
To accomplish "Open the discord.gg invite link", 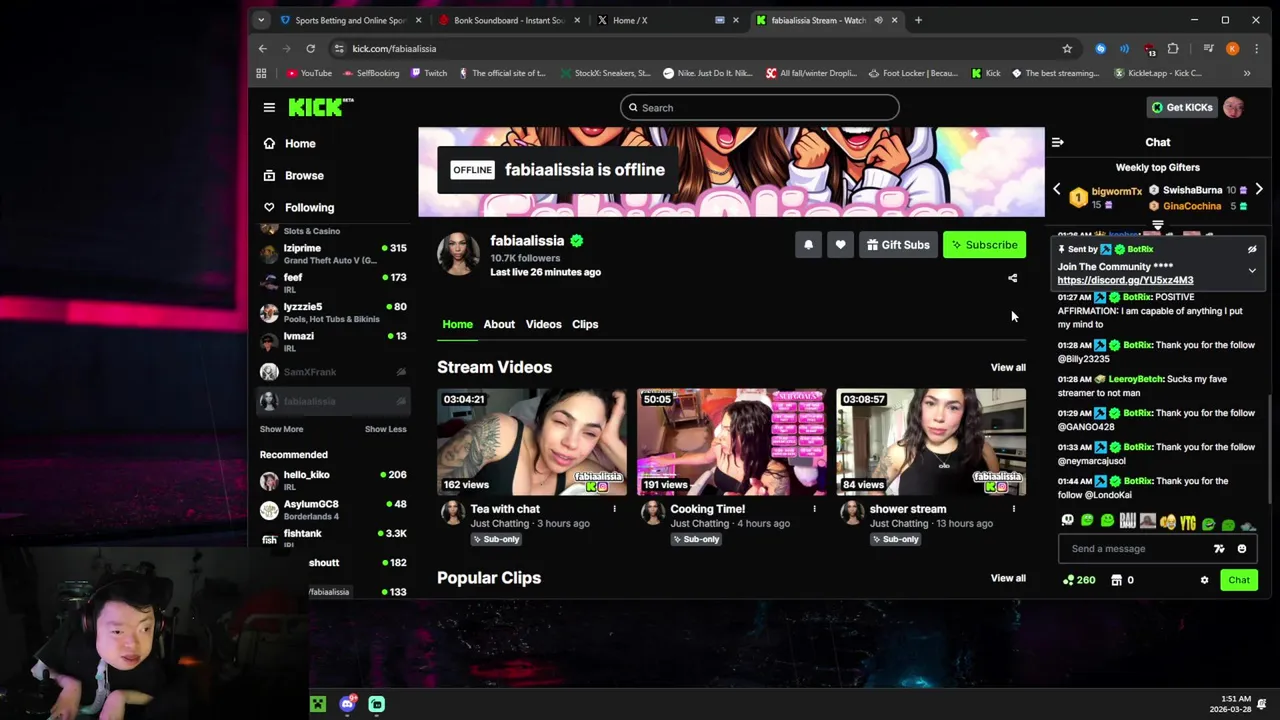I will coord(1125,281).
